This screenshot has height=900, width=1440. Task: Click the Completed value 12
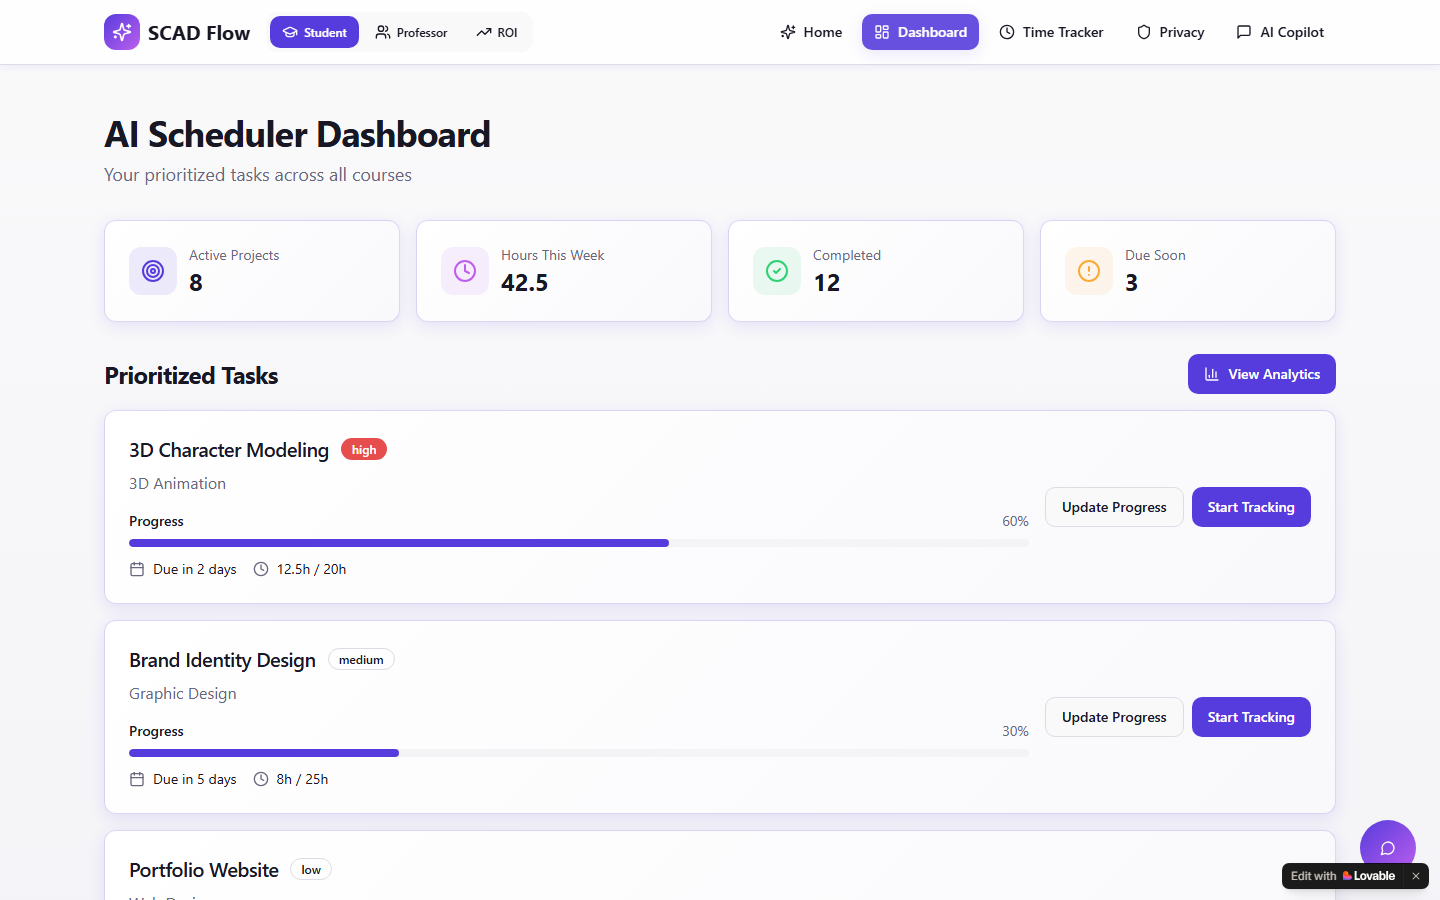tap(827, 283)
